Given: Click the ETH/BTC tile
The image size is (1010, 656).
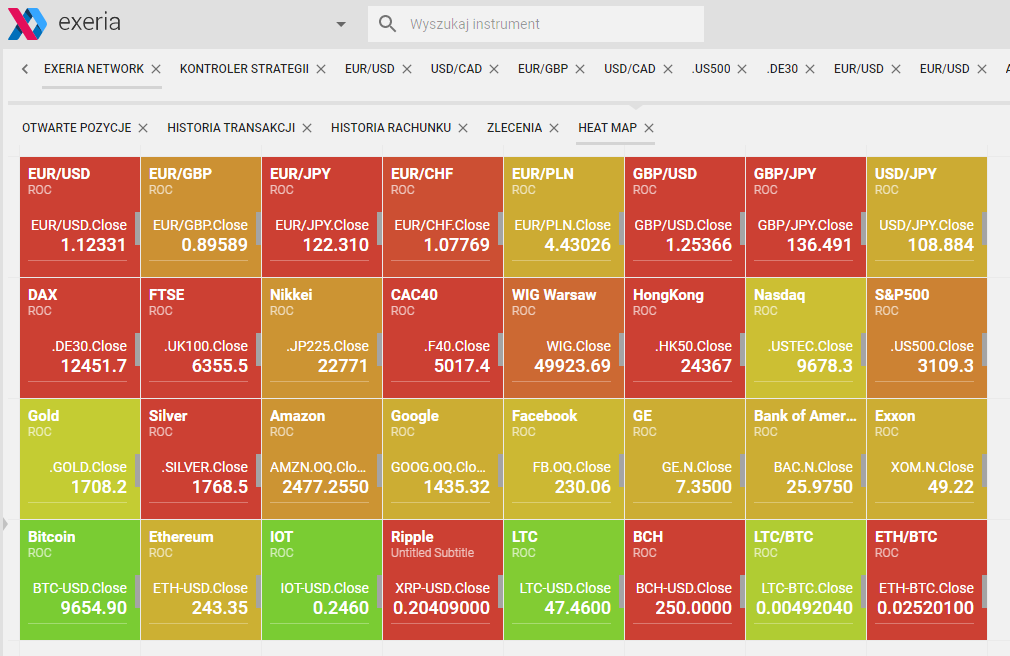Looking at the screenshot, I should 927,581.
